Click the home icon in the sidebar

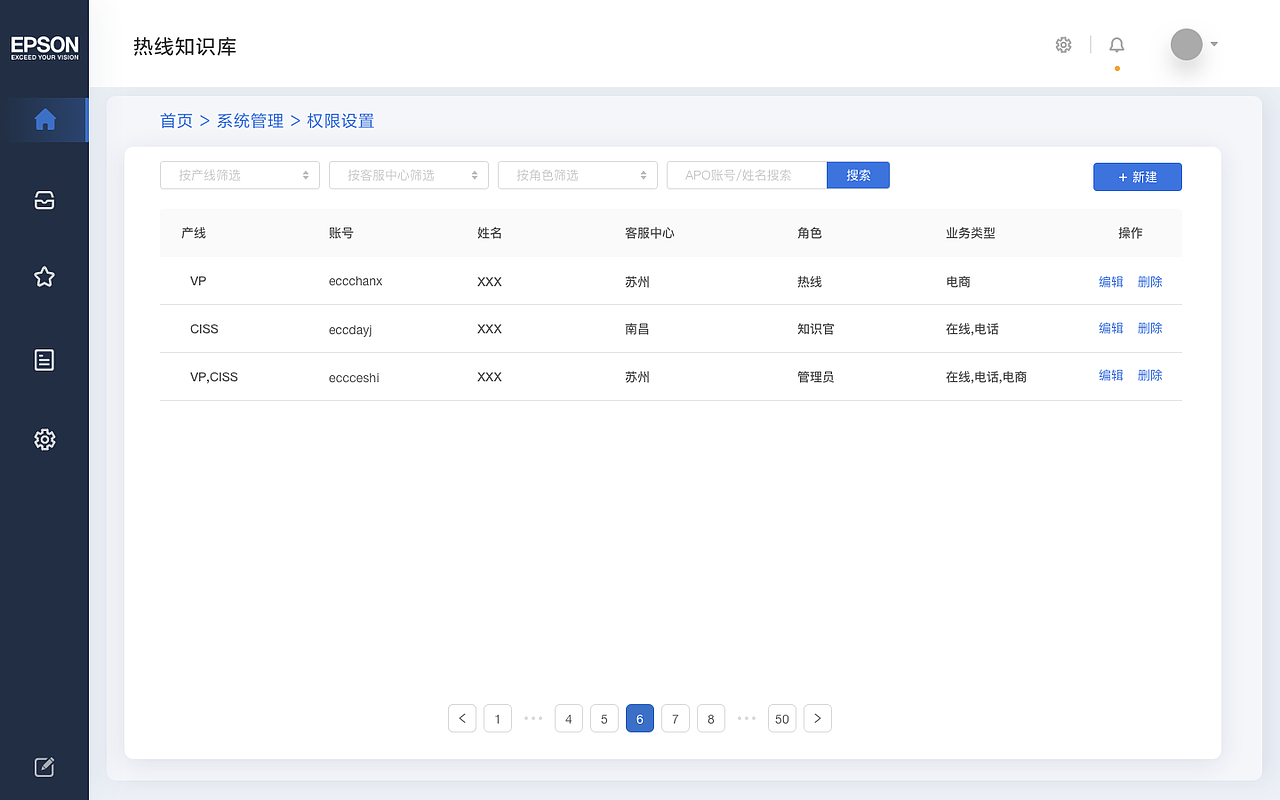click(x=44, y=119)
